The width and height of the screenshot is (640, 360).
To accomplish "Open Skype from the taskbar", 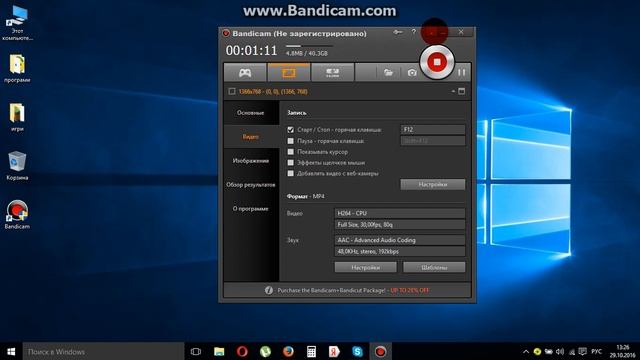I will point(358,351).
